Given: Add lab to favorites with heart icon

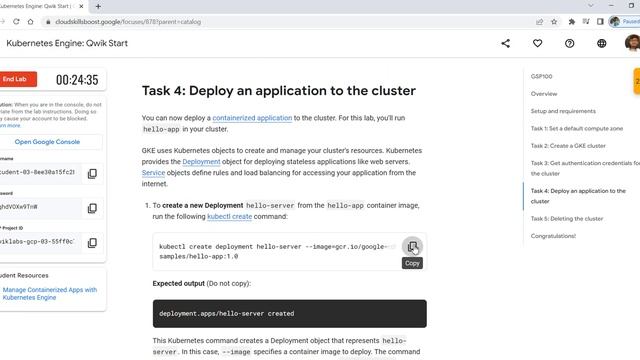Looking at the screenshot, I should coord(538,43).
